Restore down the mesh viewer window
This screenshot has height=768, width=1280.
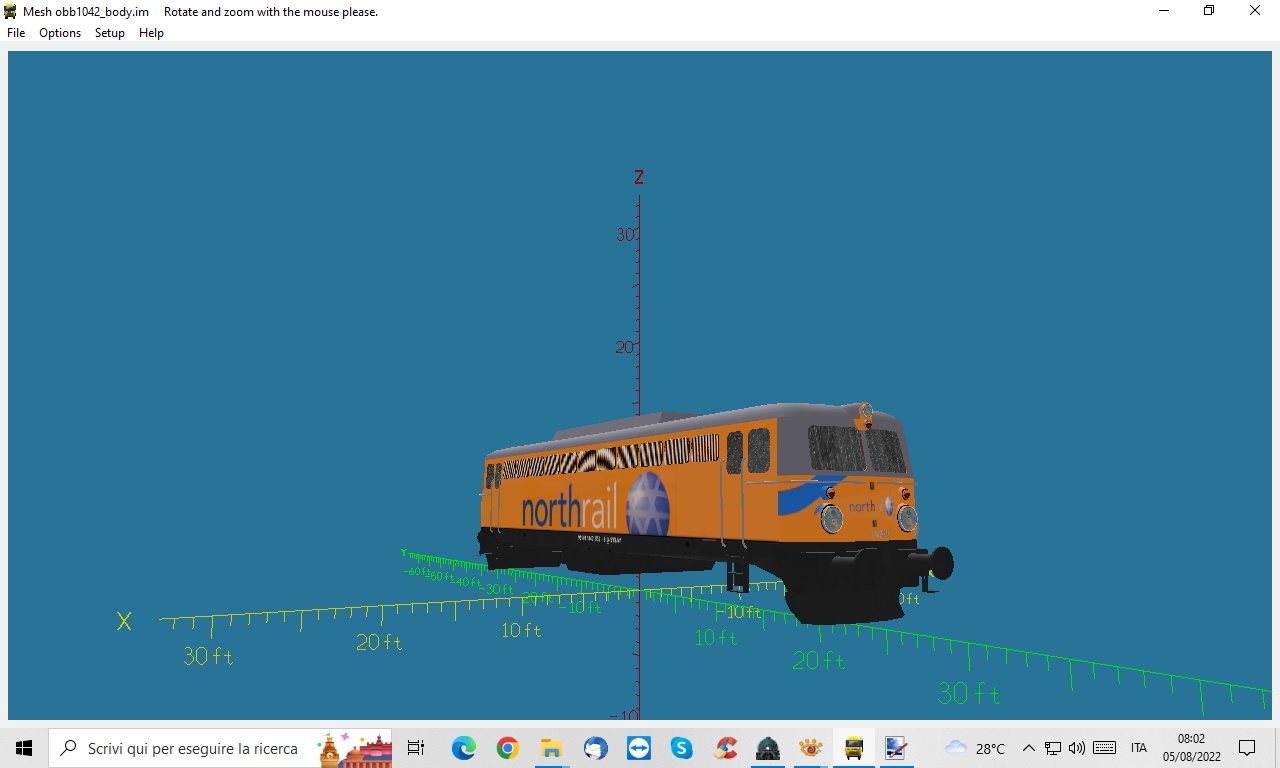(1209, 11)
